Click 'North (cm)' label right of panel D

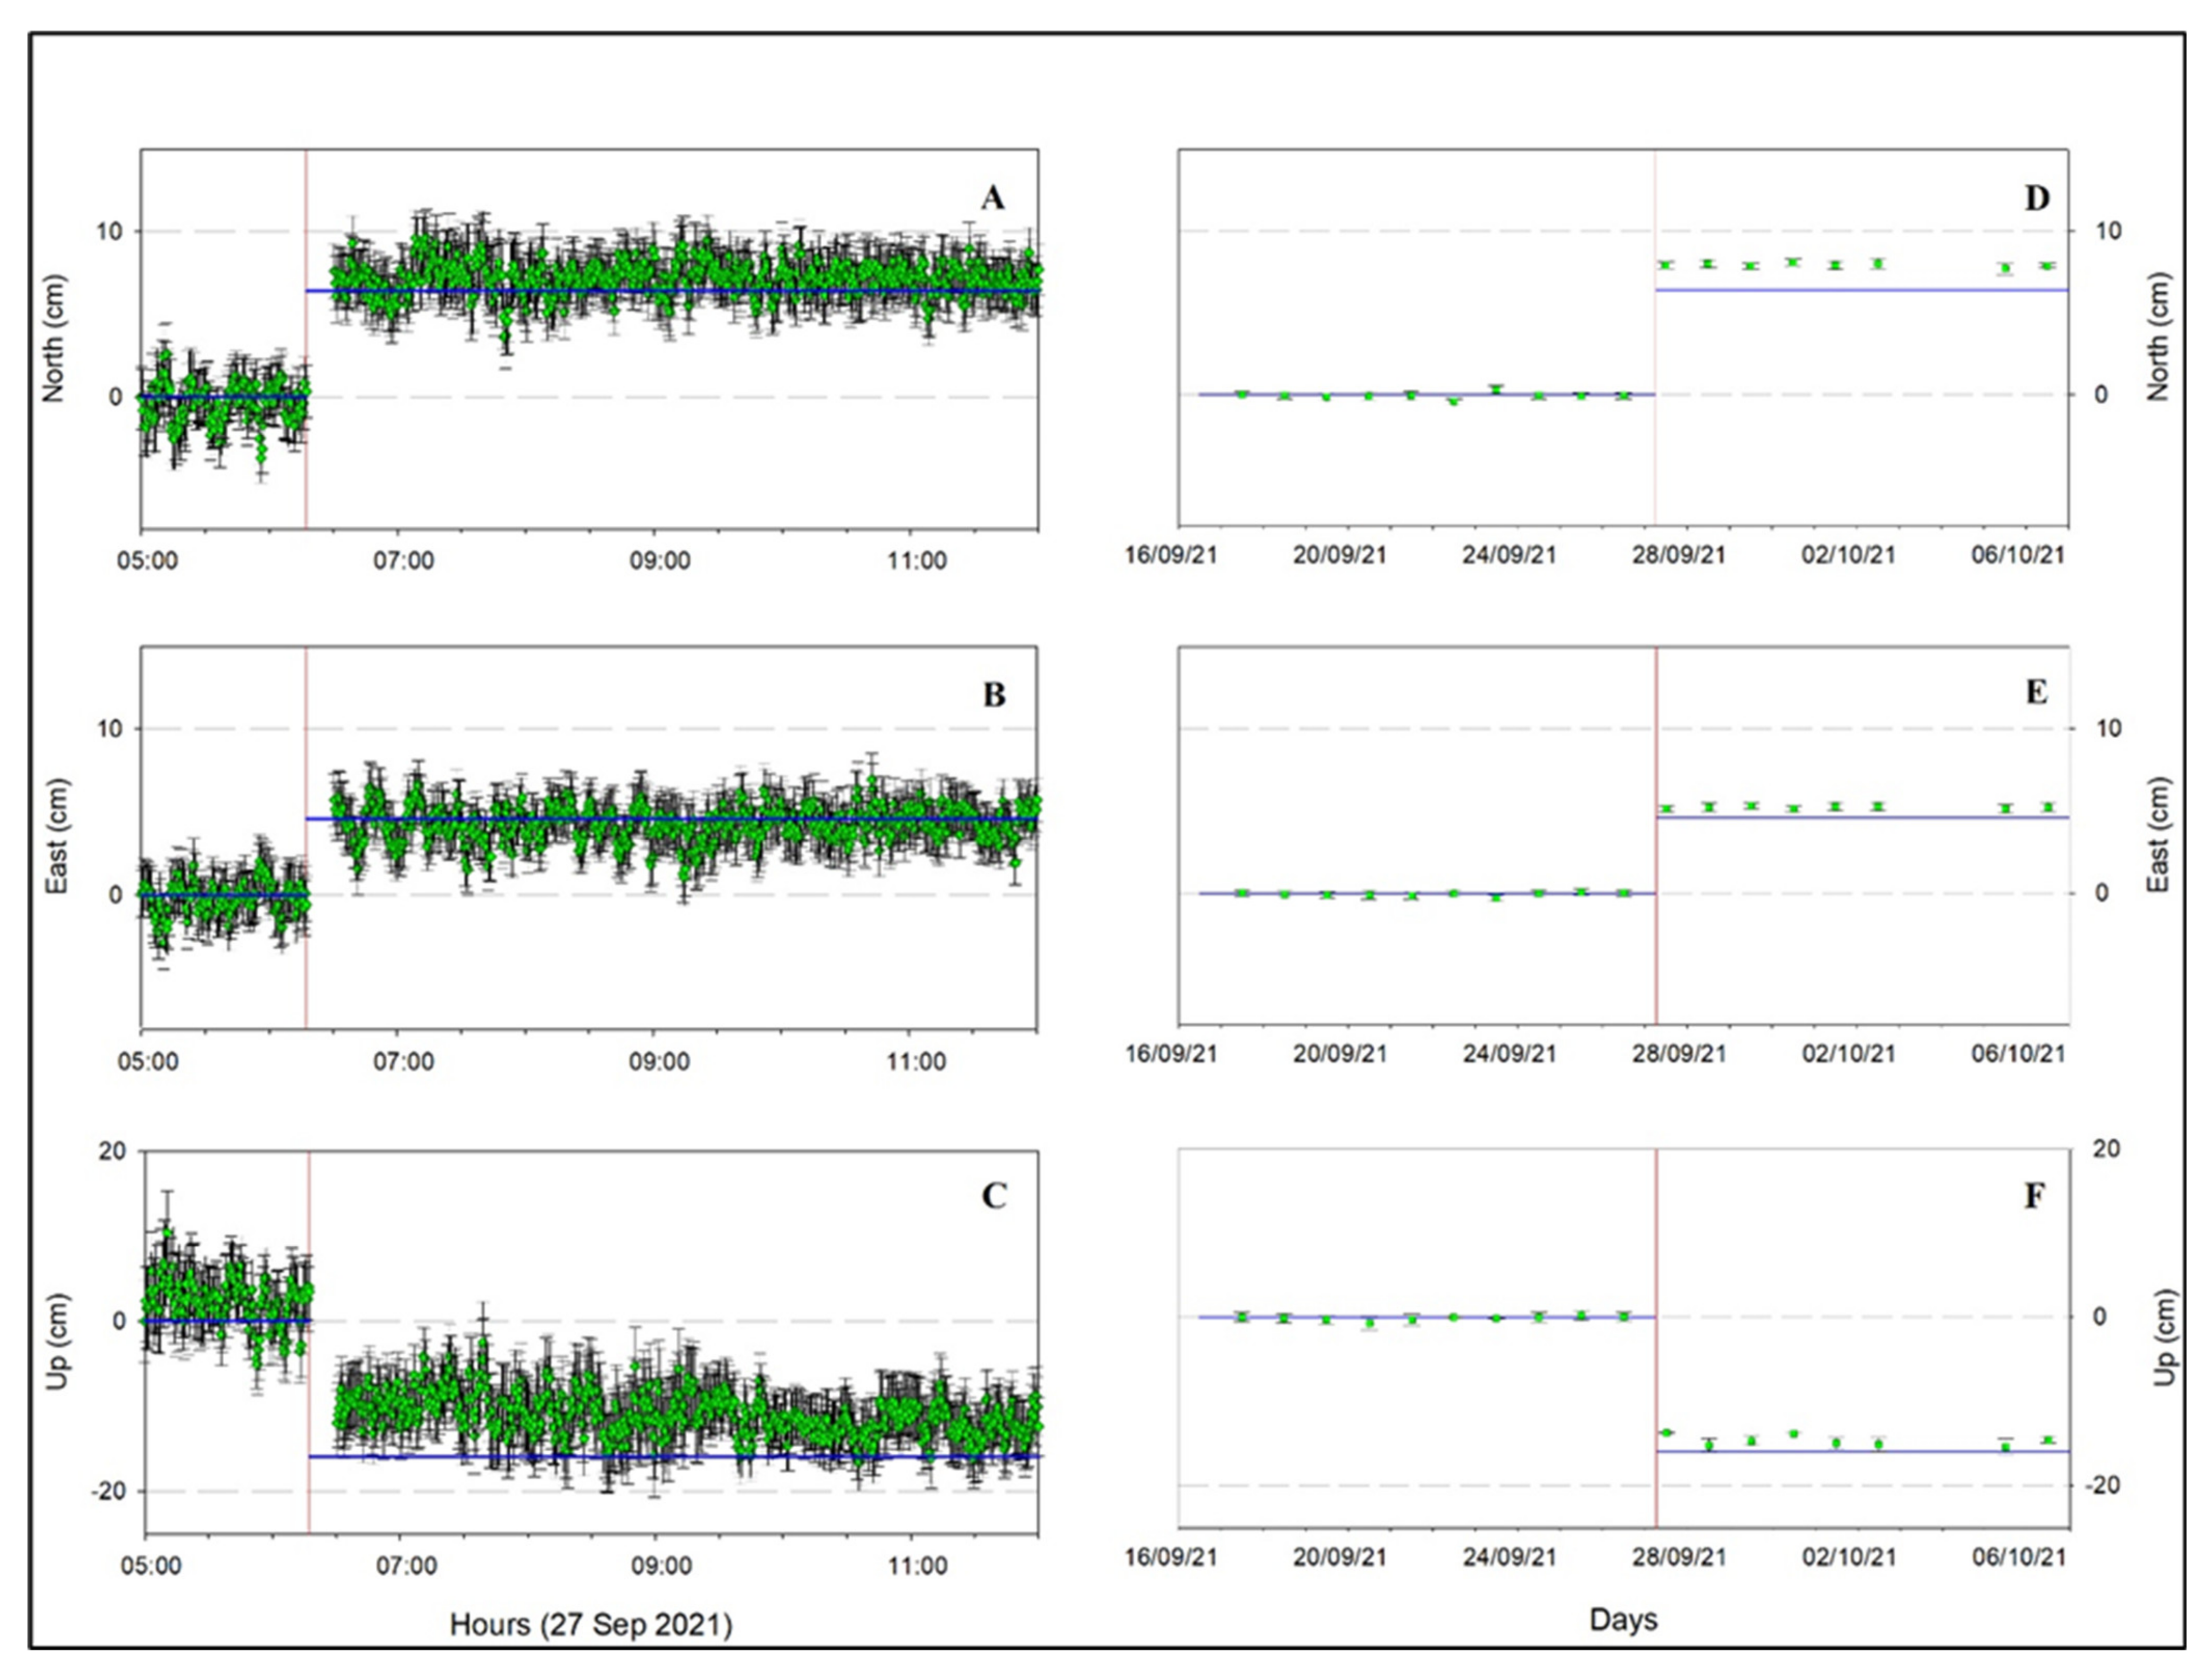coord(2158,337)
